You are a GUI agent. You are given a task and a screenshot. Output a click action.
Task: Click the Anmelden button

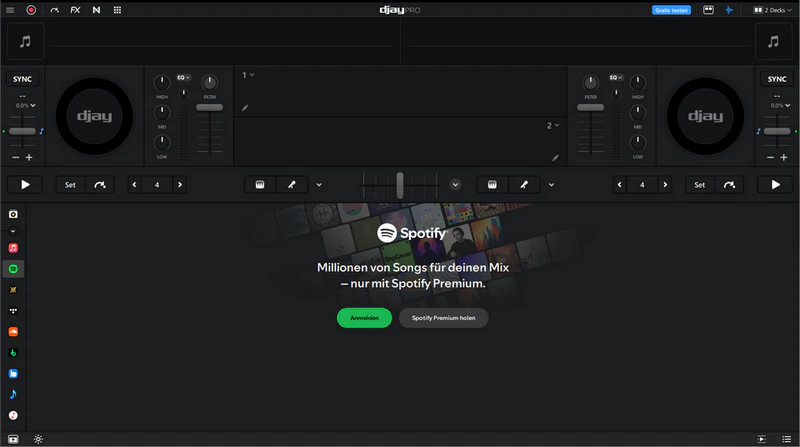364,318
